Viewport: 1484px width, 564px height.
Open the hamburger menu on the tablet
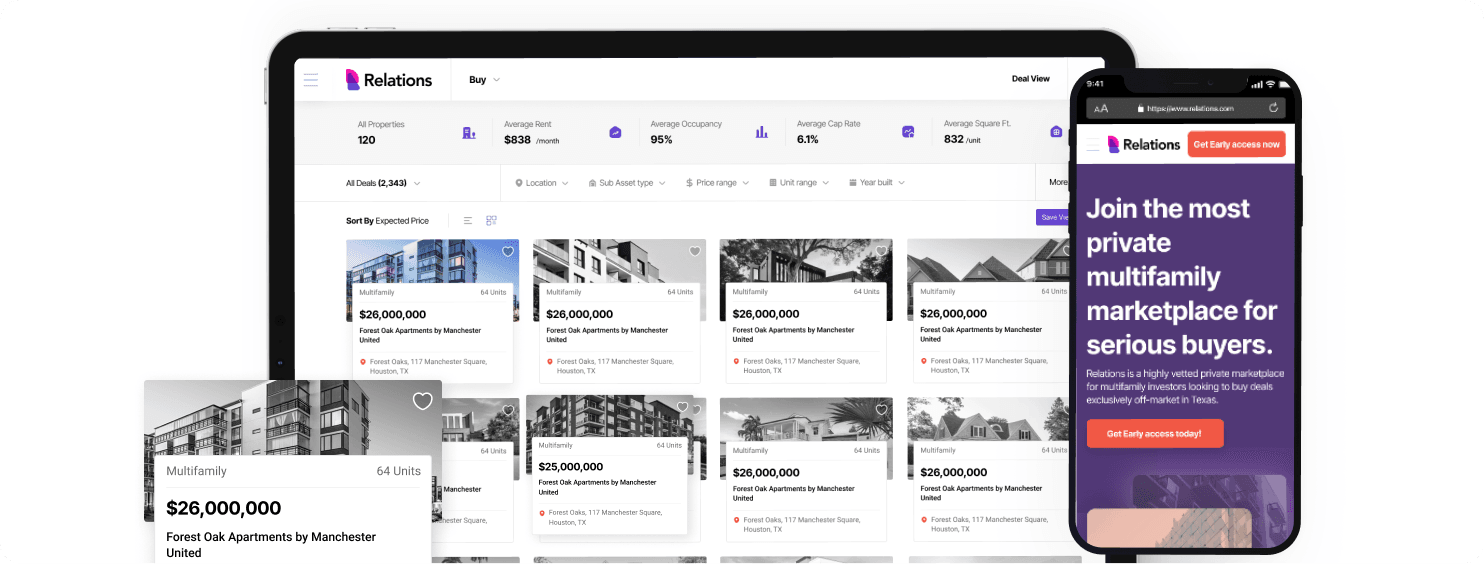pos(311,80)
